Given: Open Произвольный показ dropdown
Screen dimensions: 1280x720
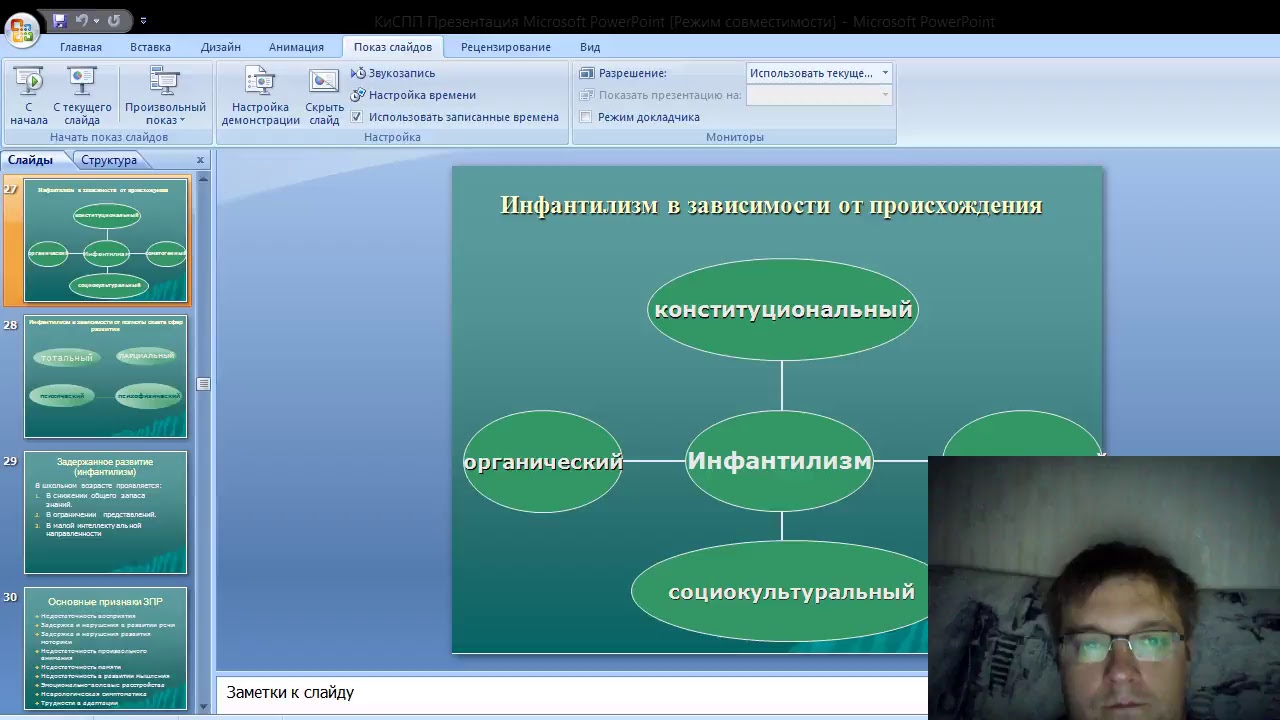Looking at the screenshot, I should tap(165, 96).
